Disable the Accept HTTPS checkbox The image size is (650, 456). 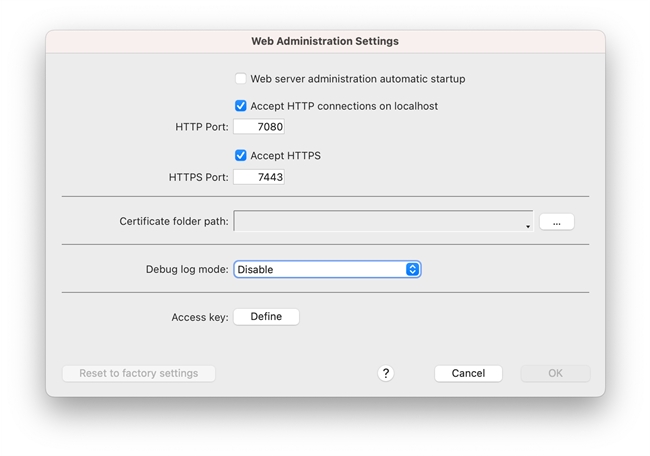[x=241, y=156]
